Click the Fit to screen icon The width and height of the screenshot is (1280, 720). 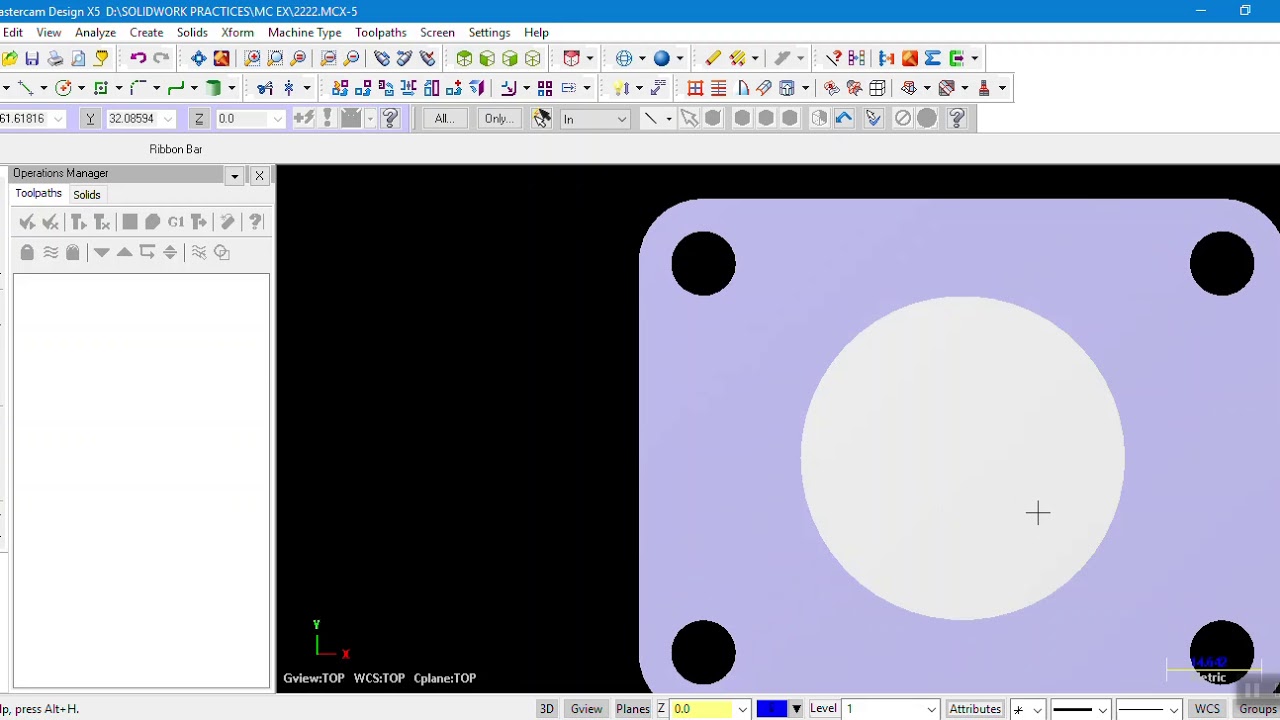click(199, 59)
